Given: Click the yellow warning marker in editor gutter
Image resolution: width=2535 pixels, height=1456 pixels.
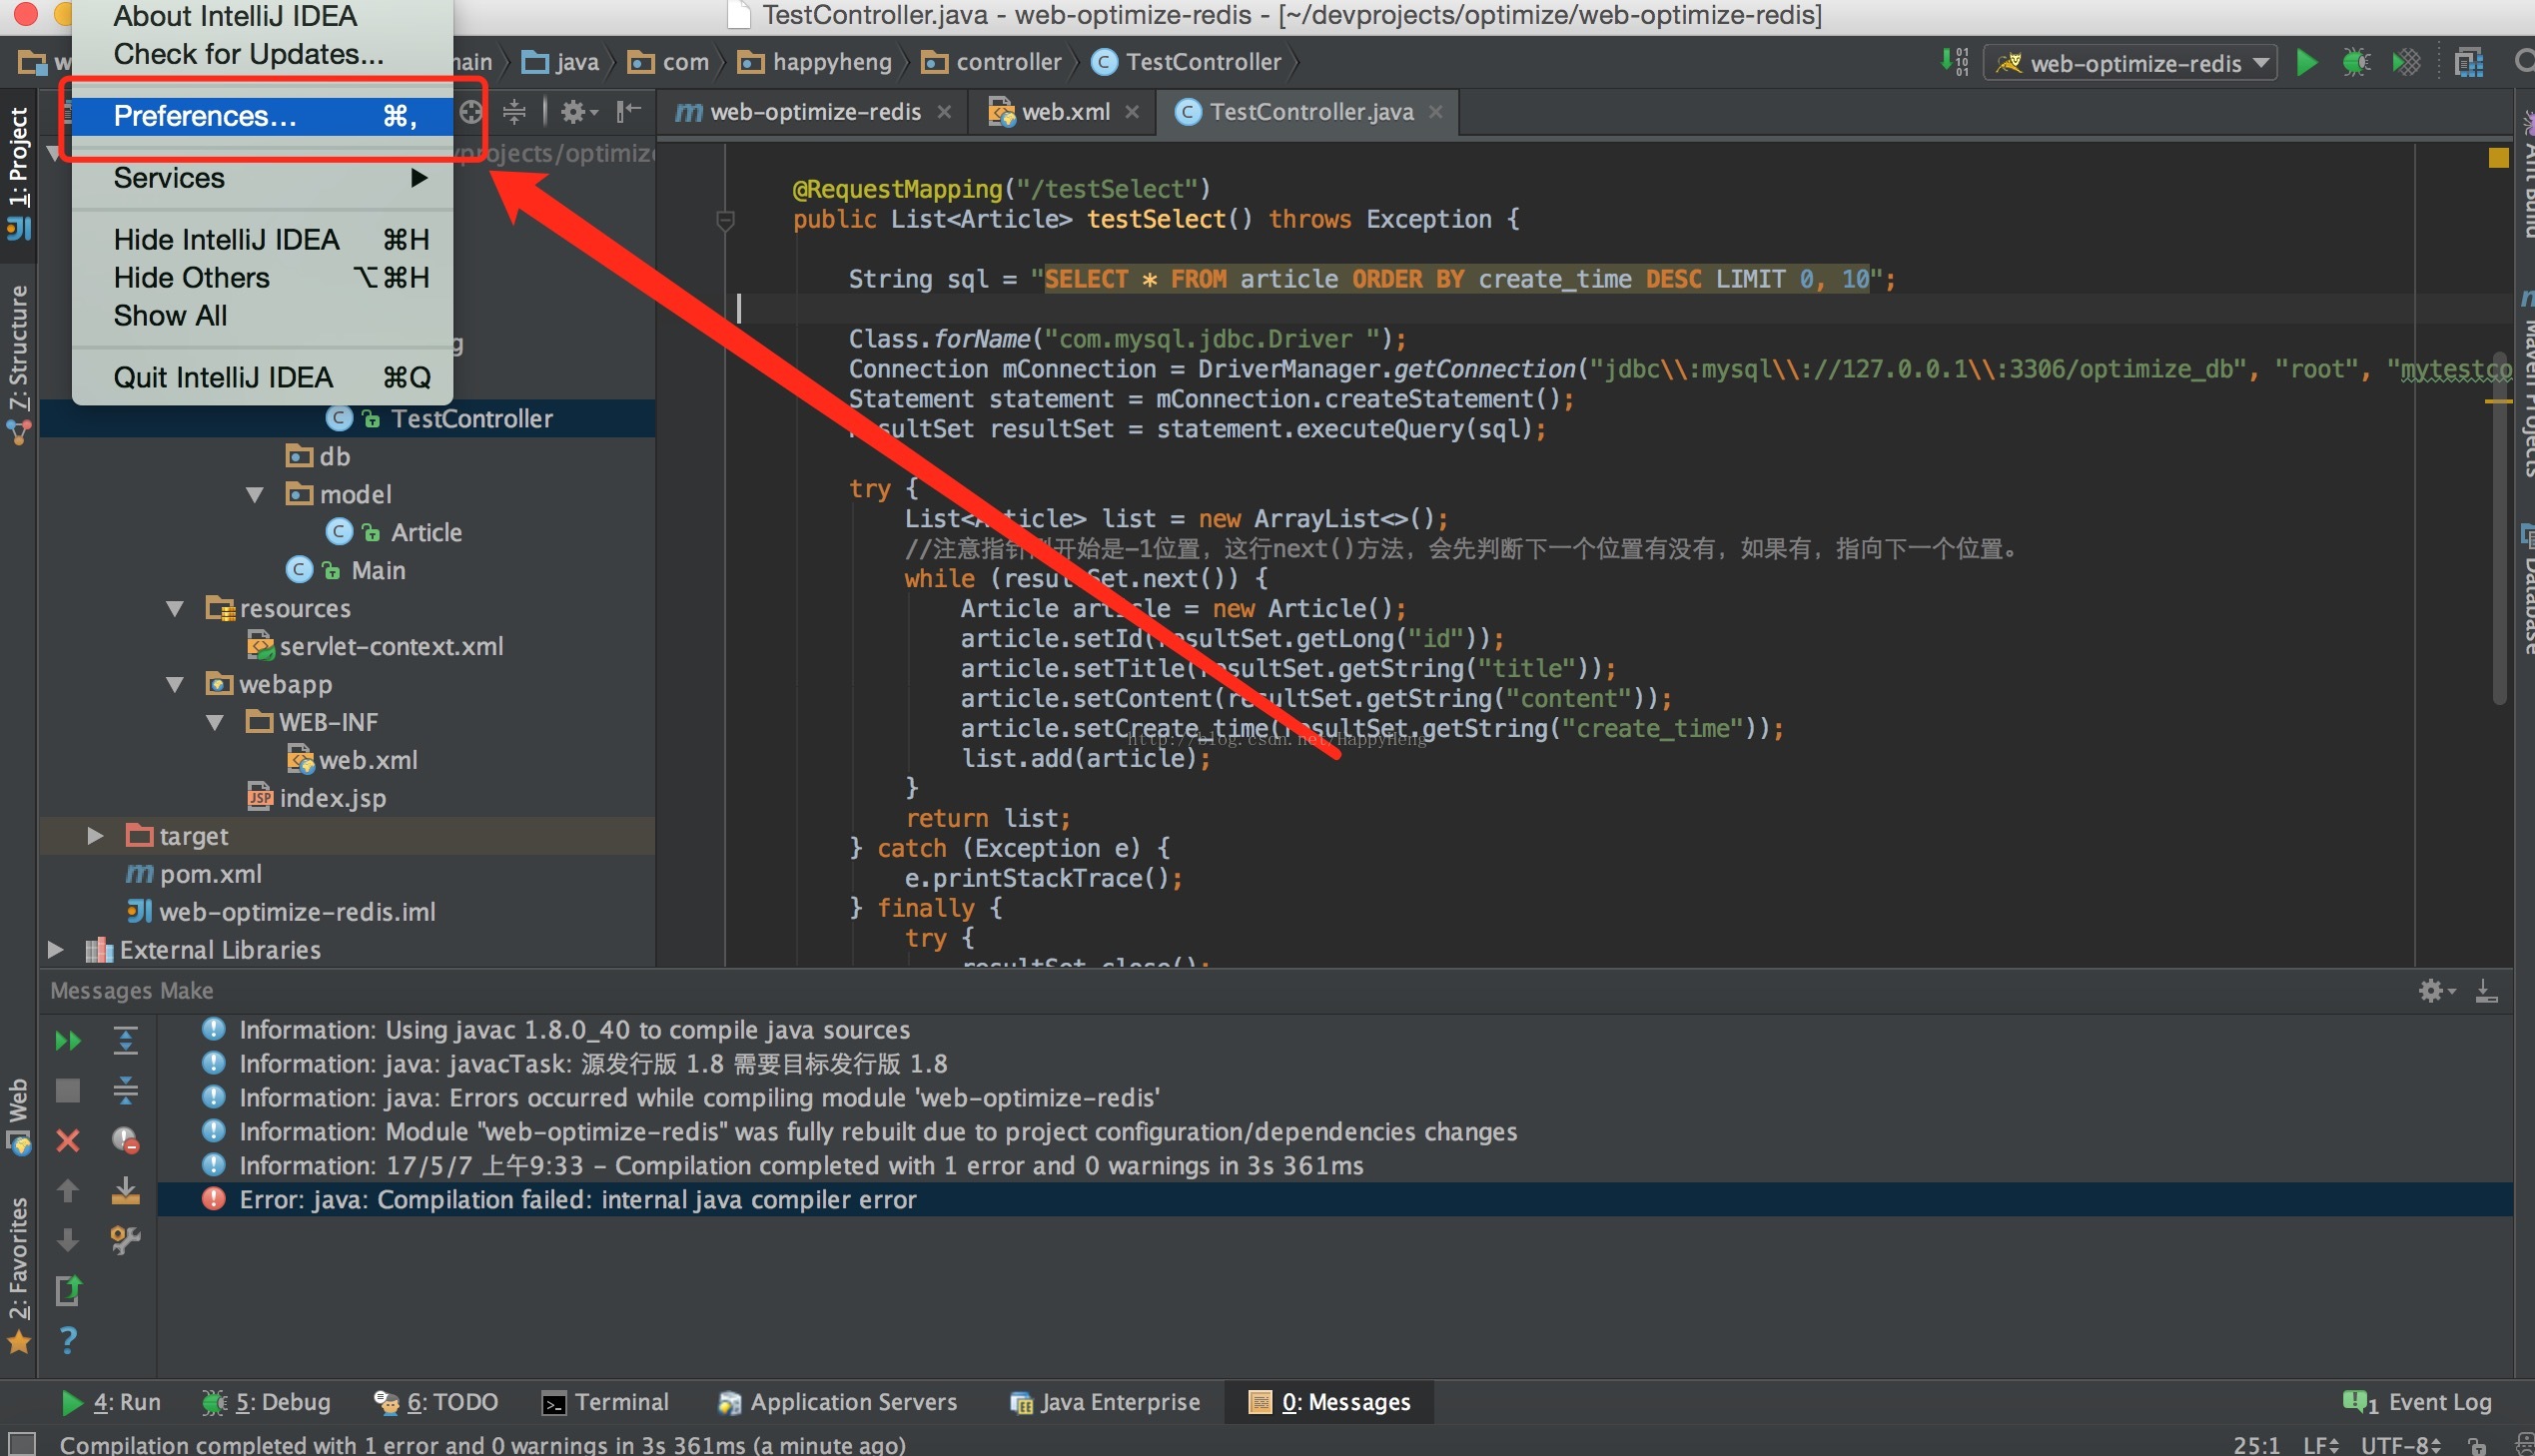Looking at the screenshot, I should pyautogui.click(x=2498, y=157).
